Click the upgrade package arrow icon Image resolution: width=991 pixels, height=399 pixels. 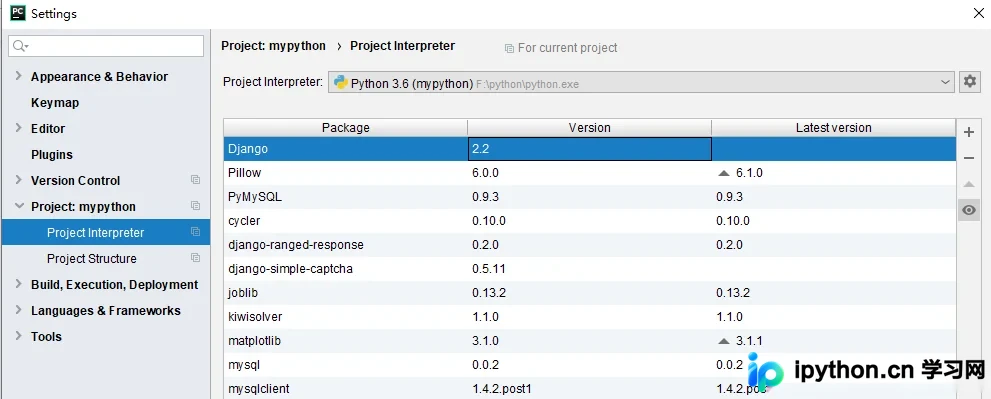tap(969, 184)
